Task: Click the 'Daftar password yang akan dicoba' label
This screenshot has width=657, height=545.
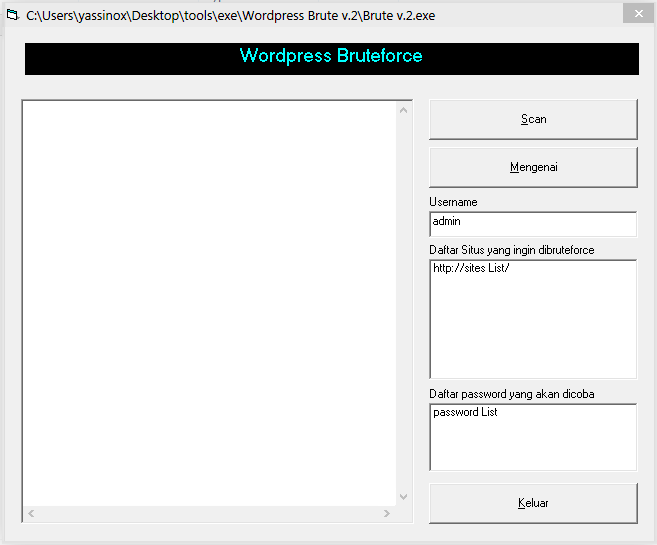Action: tap(512, 394)
